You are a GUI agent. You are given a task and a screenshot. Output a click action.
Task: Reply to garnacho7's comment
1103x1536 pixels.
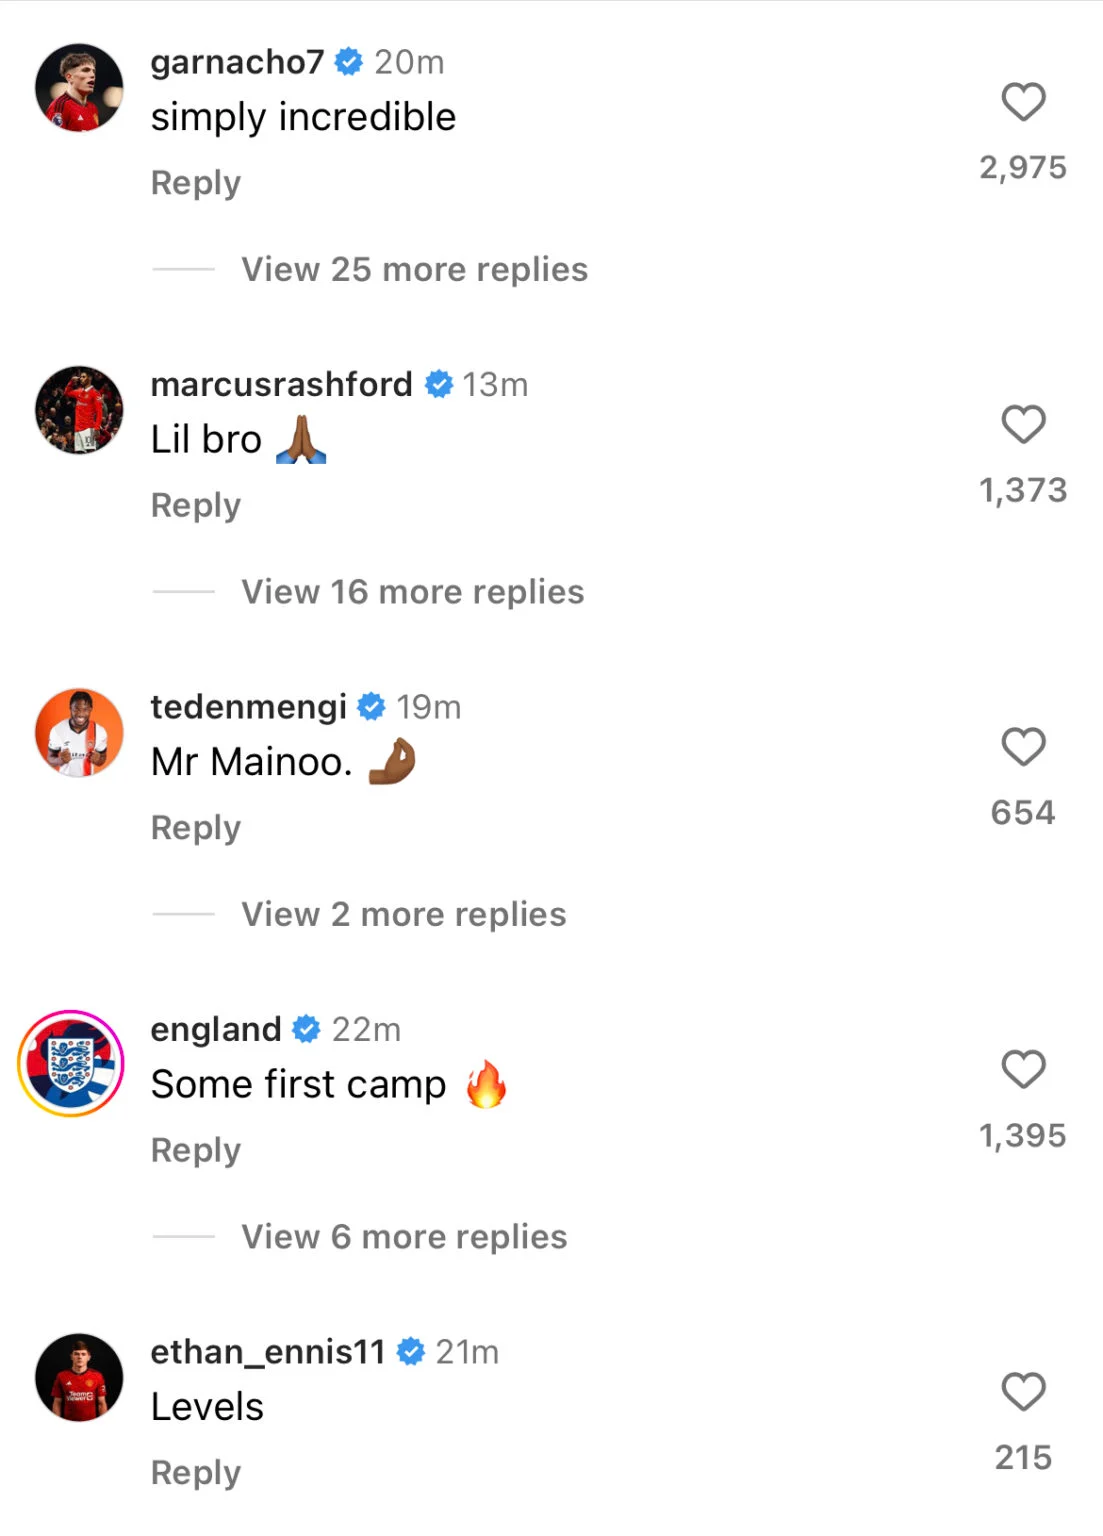point(196,183)
